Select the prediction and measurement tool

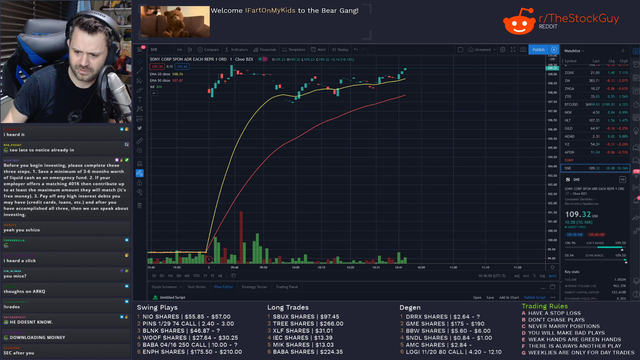pos(140,119)
